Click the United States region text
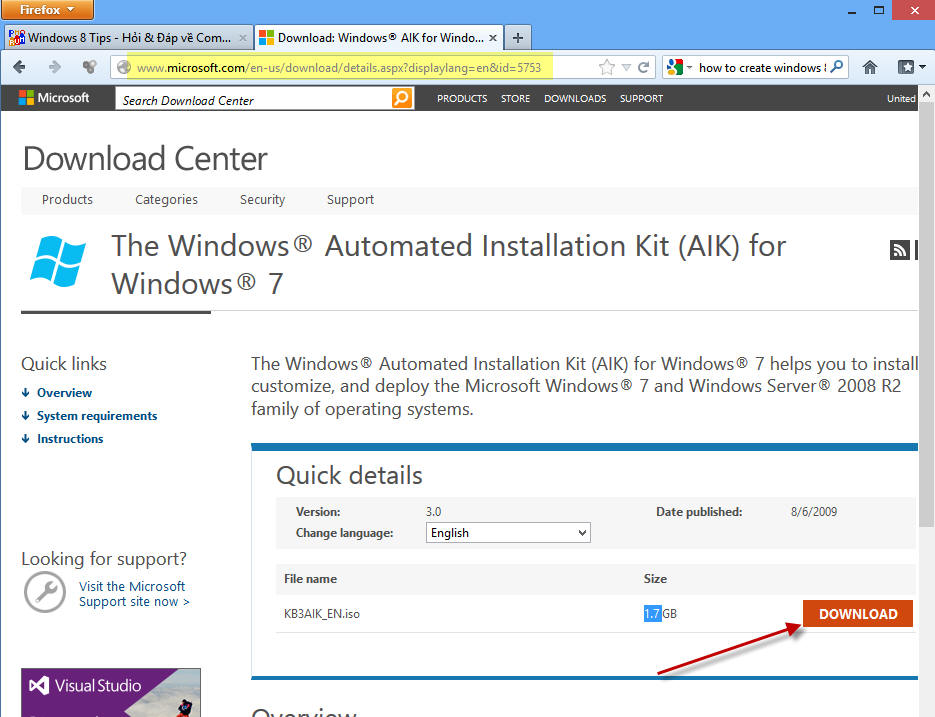 click(x=901, y=99)
